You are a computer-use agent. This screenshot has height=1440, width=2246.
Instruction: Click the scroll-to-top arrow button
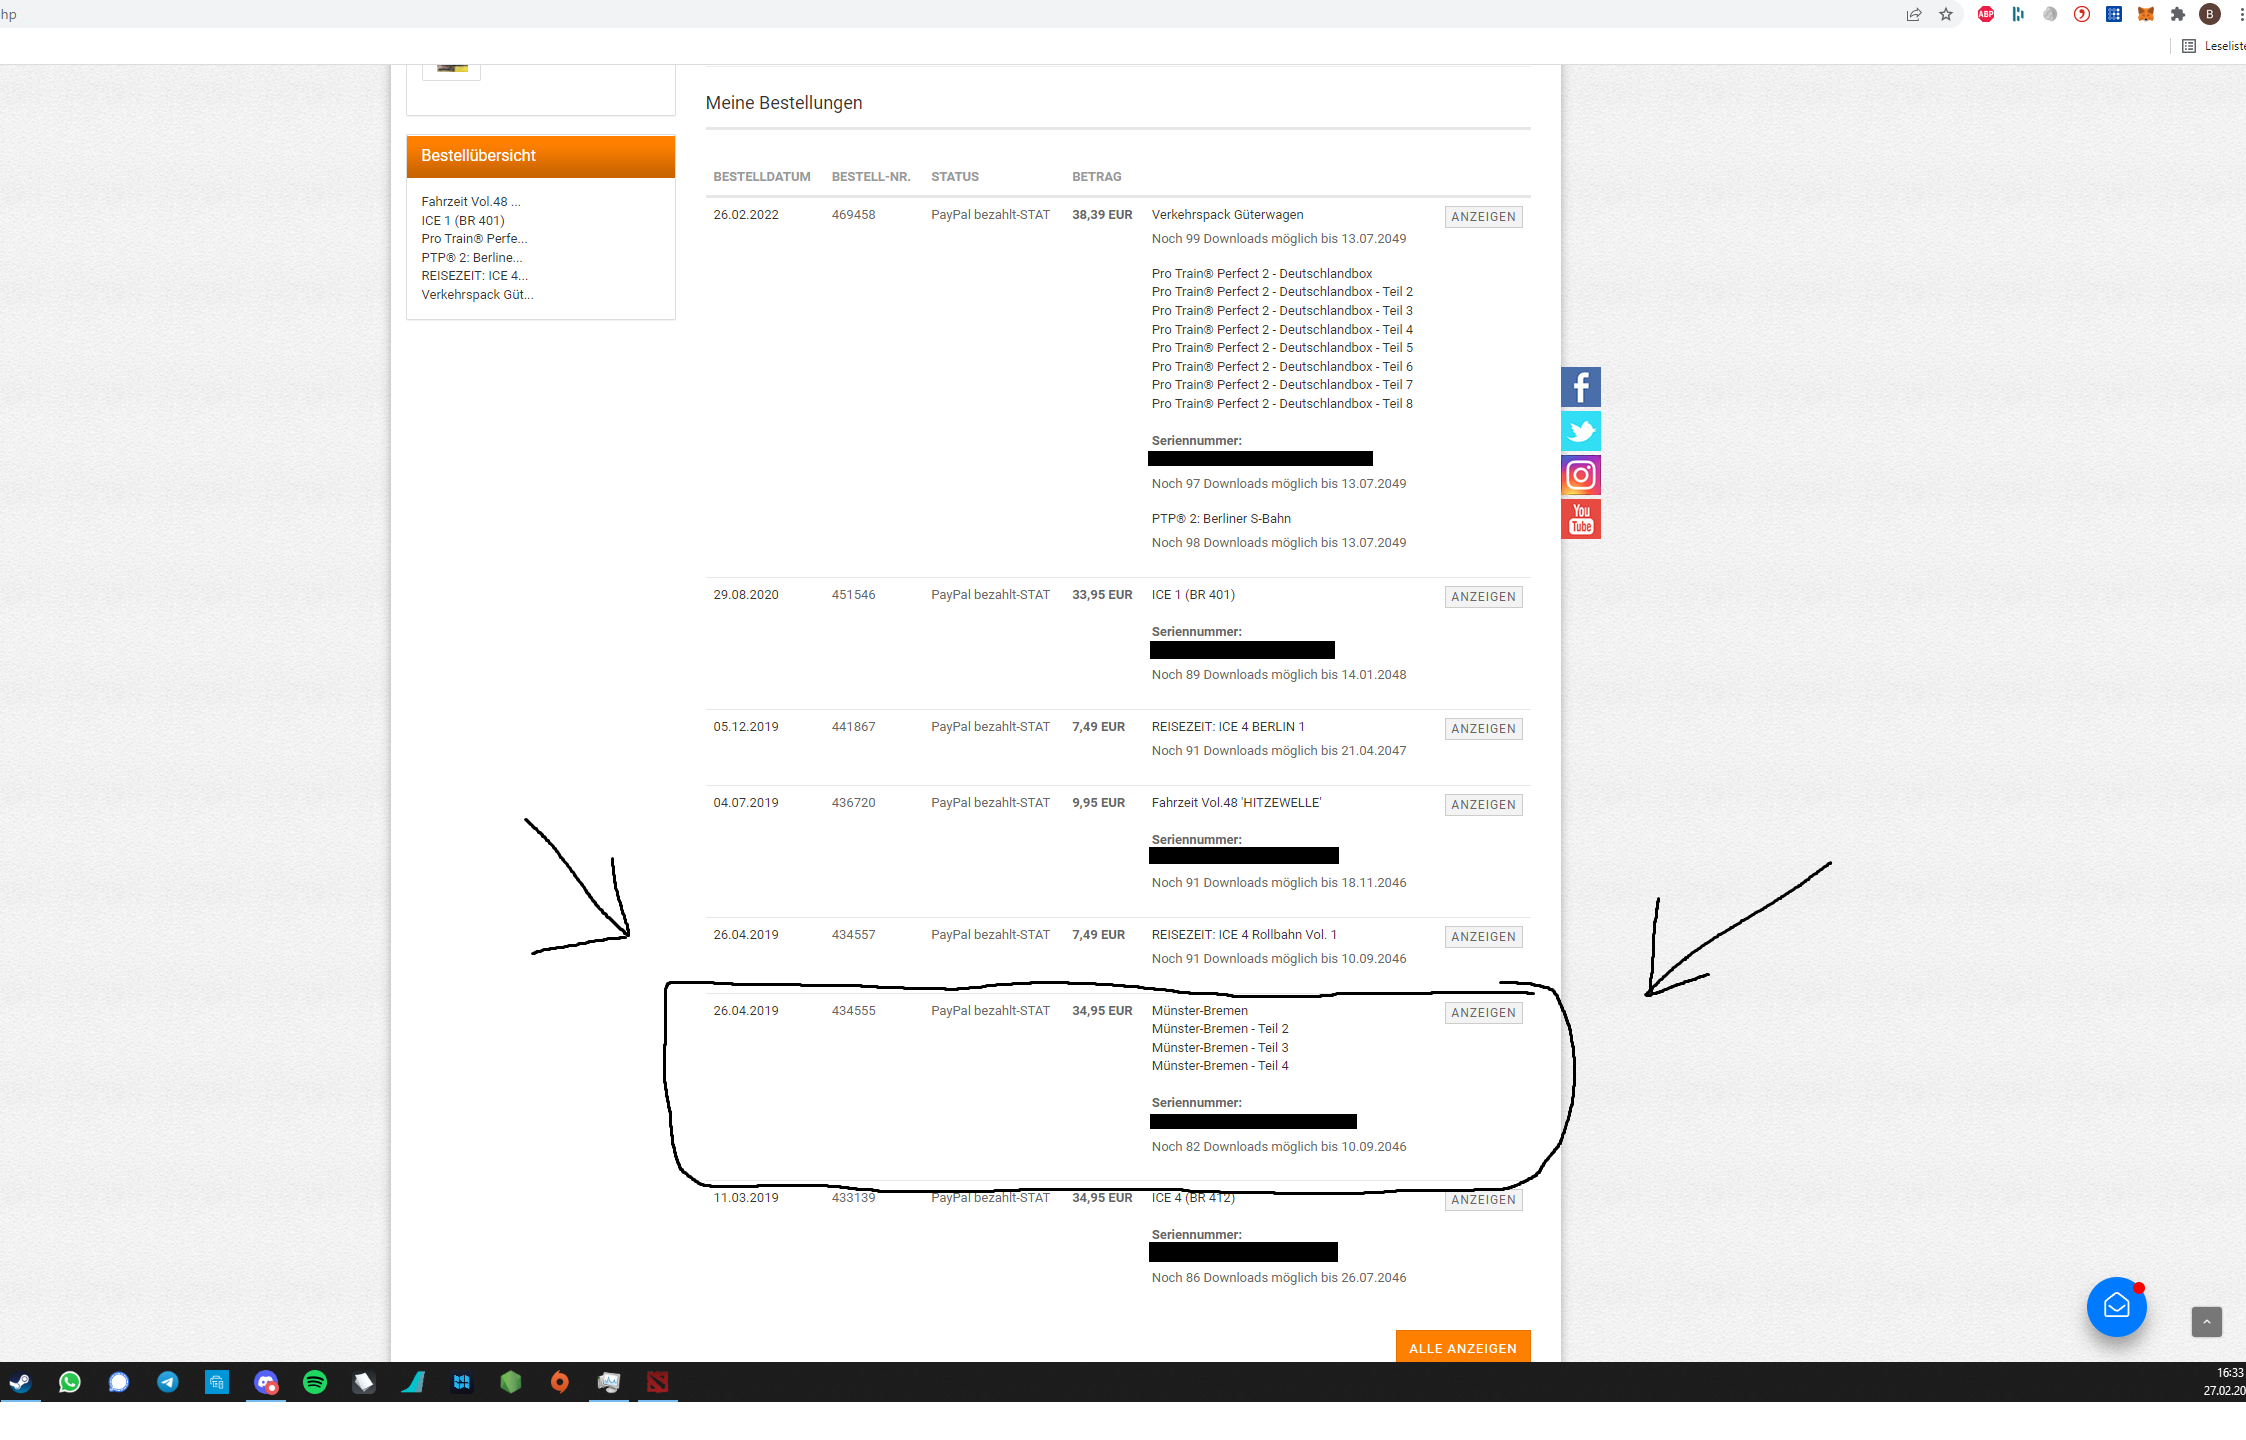click(2206, 1322)
